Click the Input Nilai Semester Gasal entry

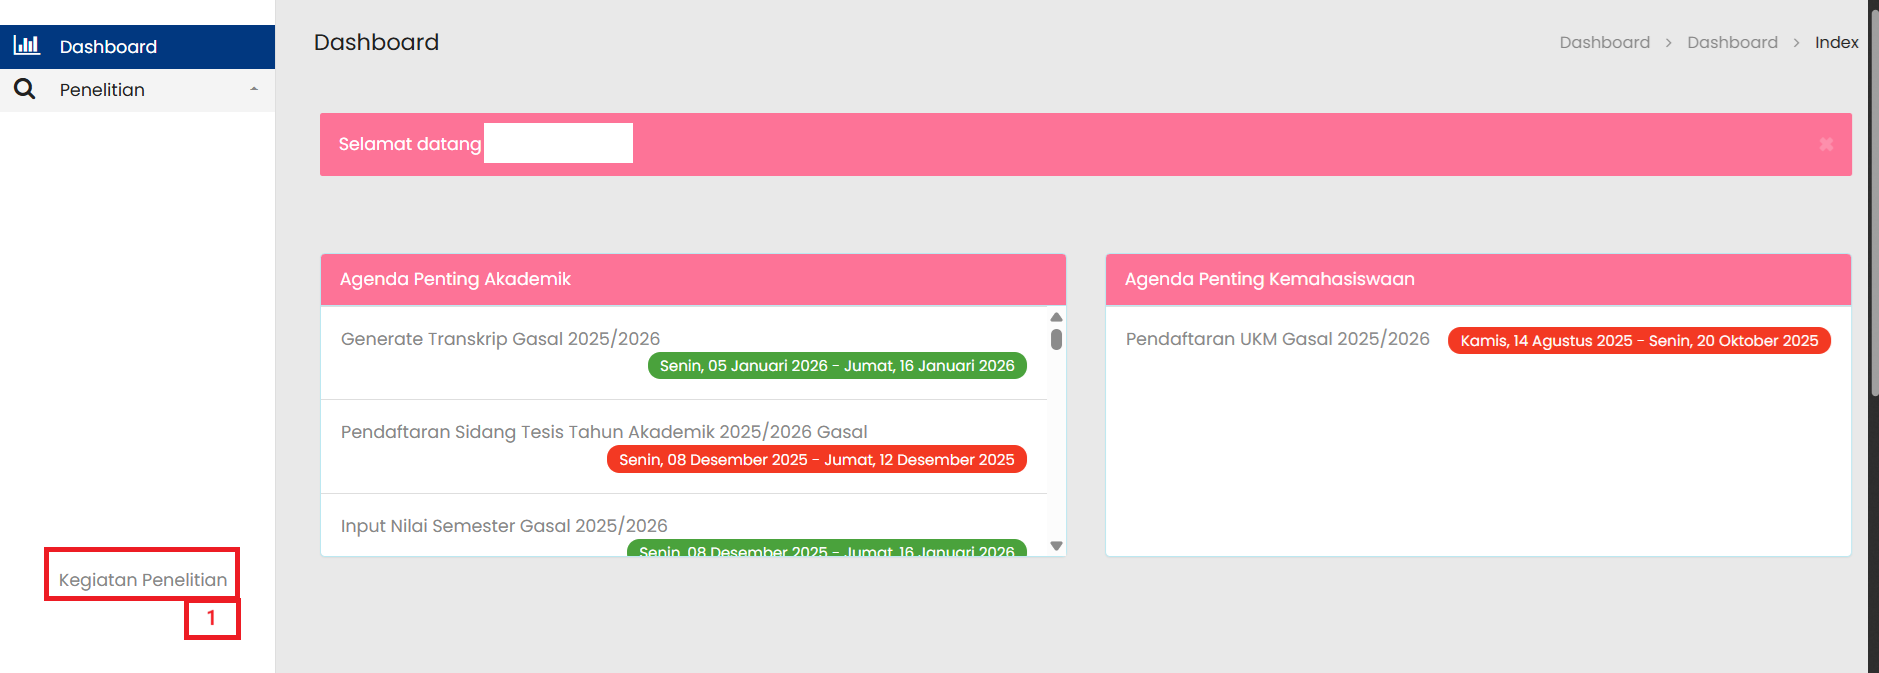(x=504, y=526)
